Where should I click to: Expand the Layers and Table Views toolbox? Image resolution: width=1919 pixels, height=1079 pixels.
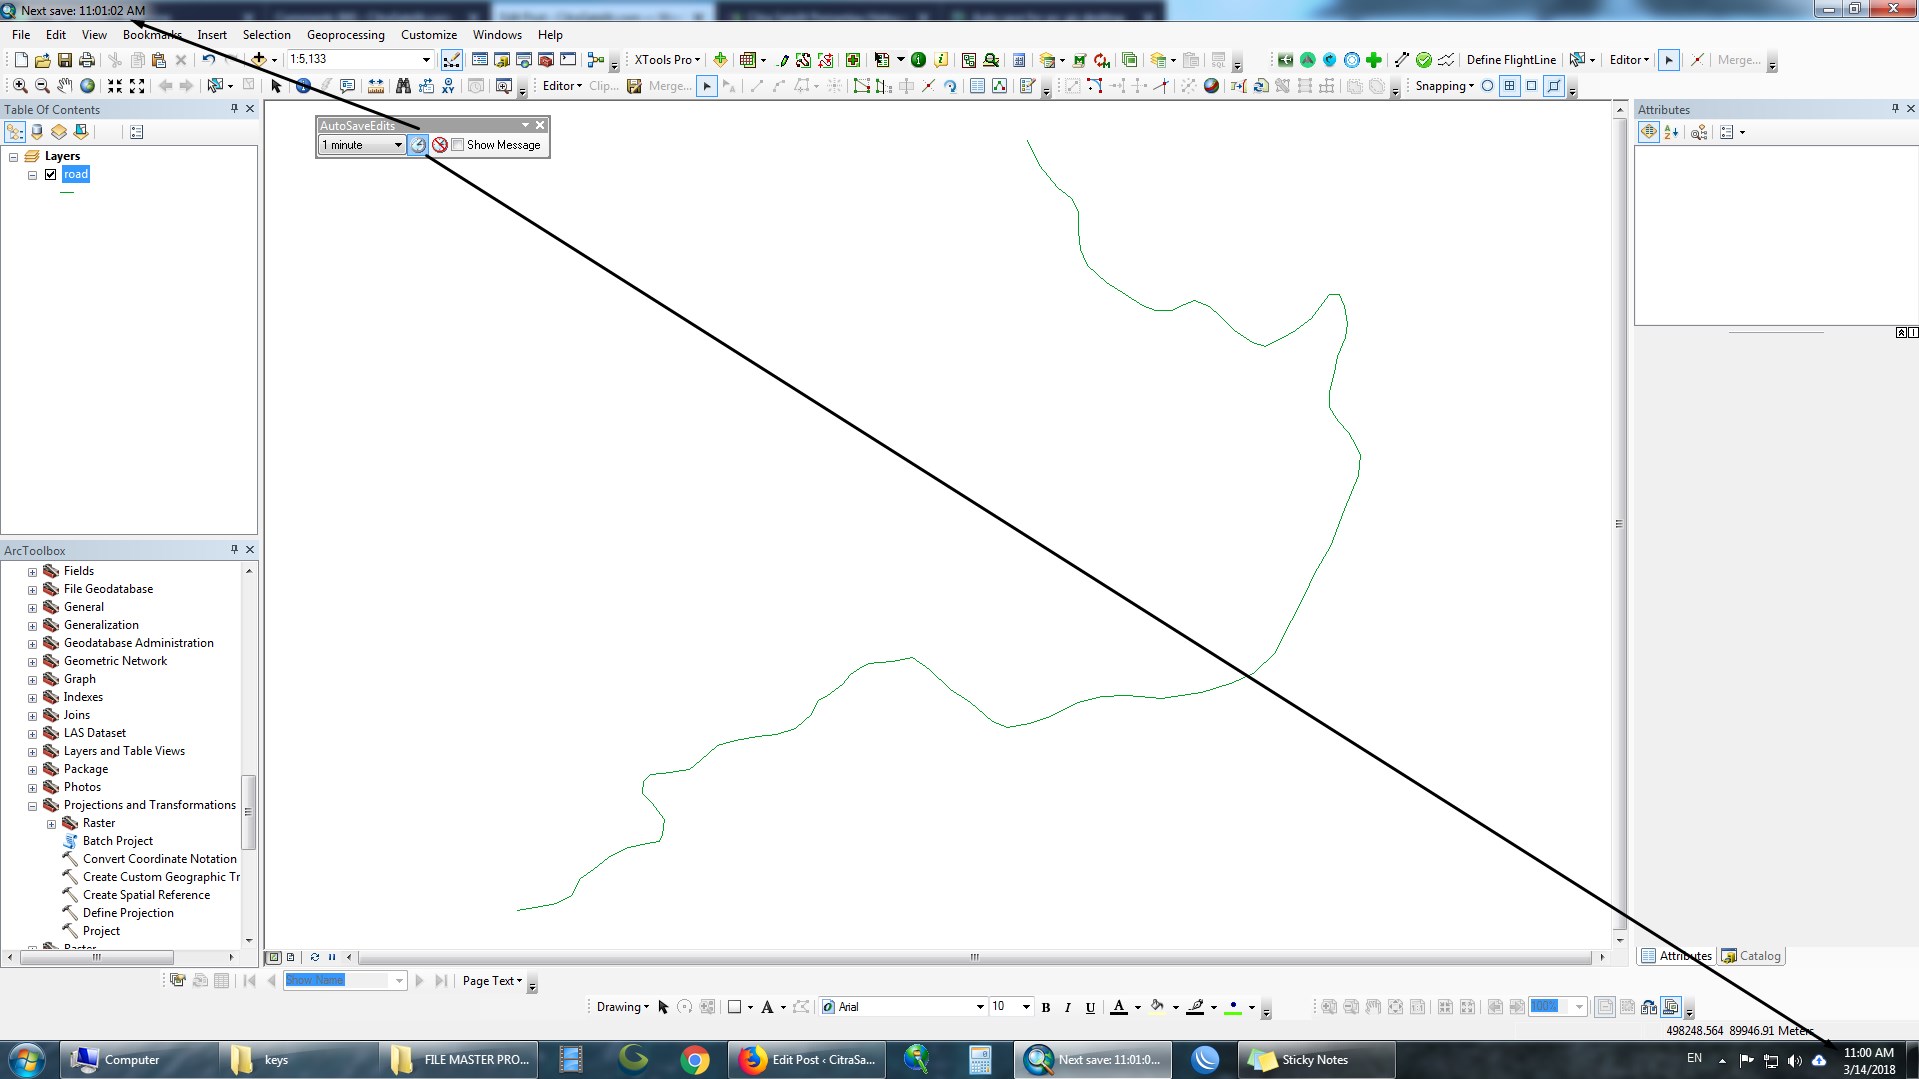[x=32, y=752]
